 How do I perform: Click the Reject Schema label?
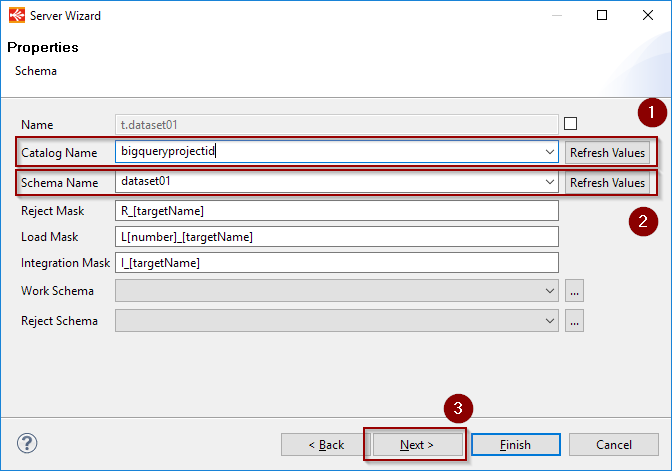pyautogui.click(x=59, y=321)
